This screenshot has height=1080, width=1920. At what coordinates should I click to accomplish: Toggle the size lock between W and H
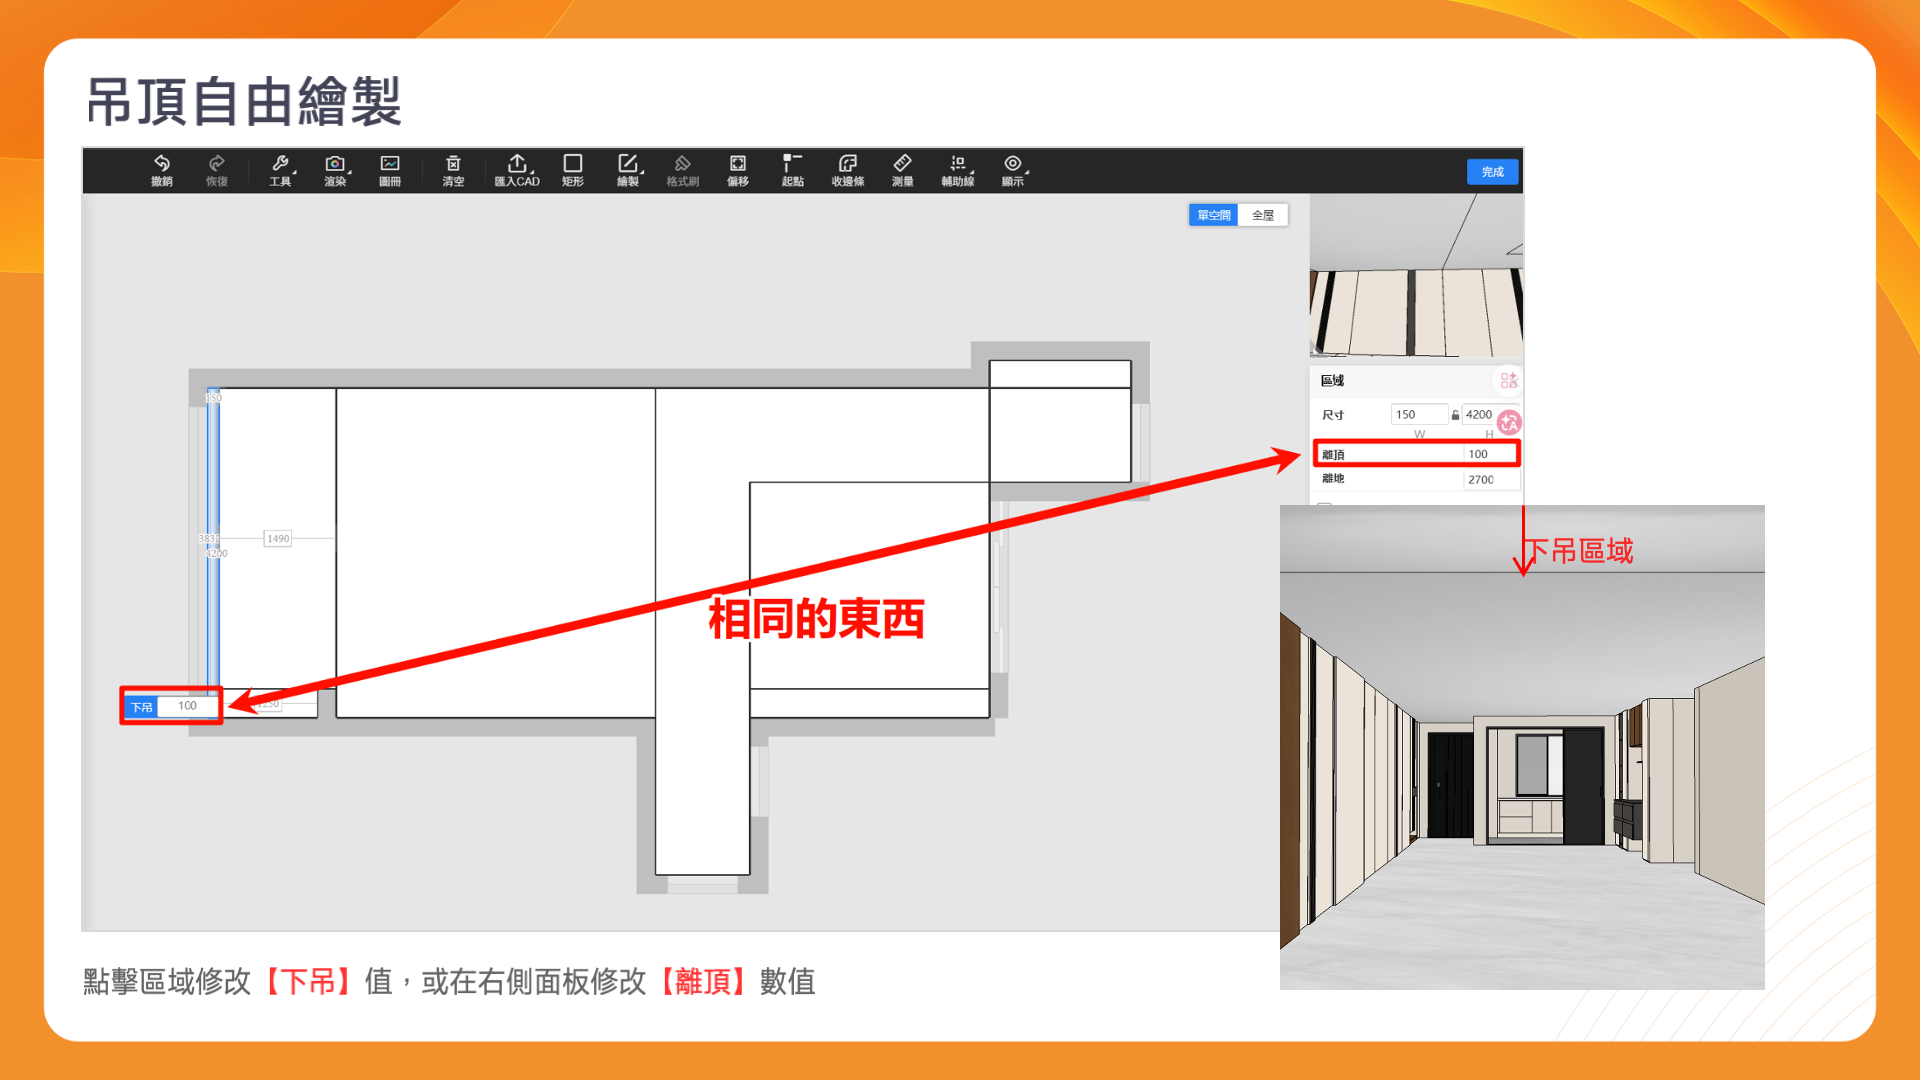(1455, 415)
